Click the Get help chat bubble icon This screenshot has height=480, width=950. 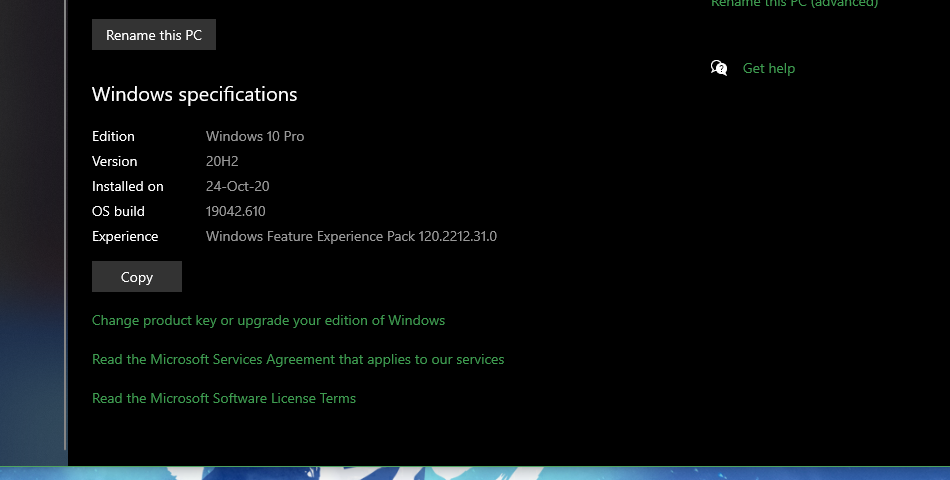click(x=719, y=68)
